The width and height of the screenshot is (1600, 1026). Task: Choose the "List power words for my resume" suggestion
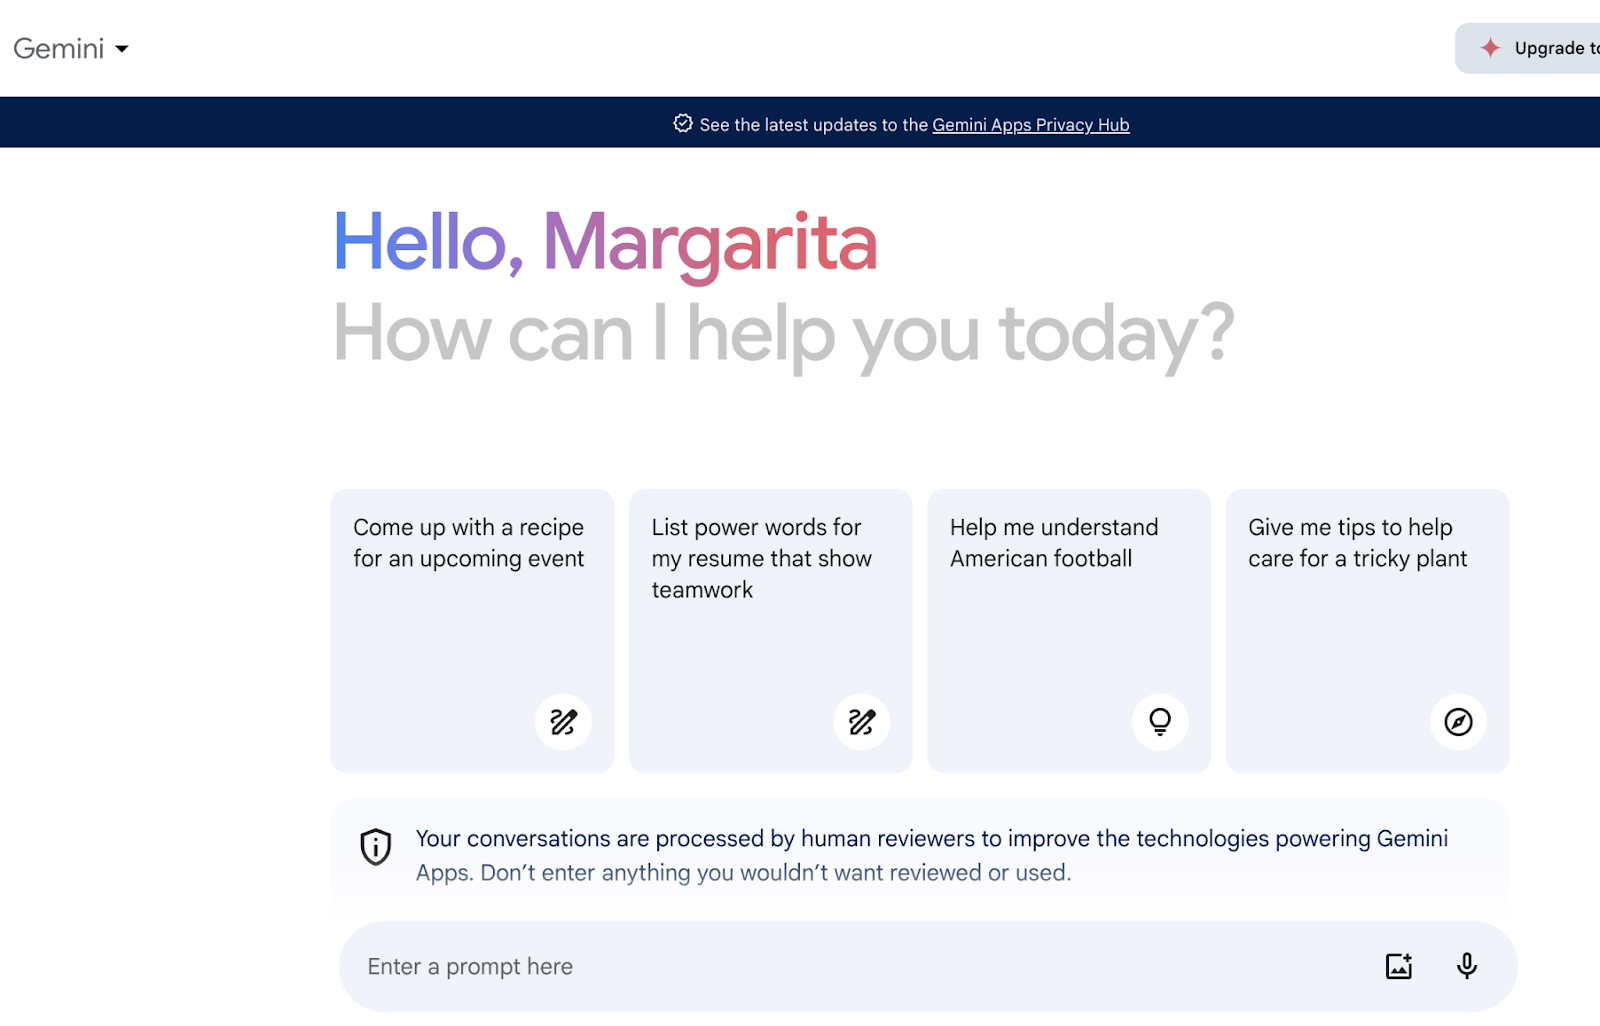click(x=761, y=558)
